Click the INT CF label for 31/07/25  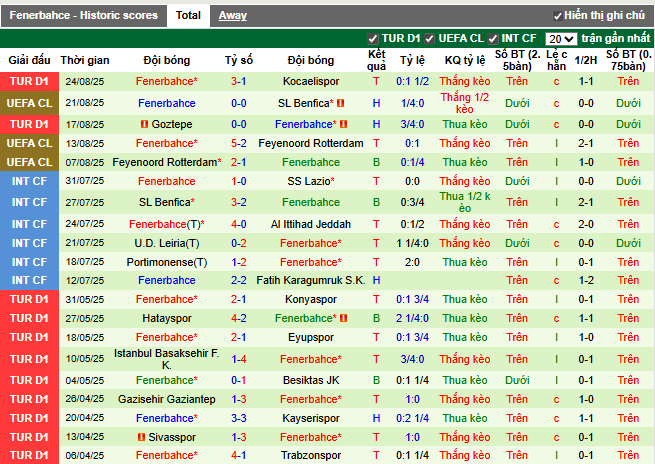point(29,181)
